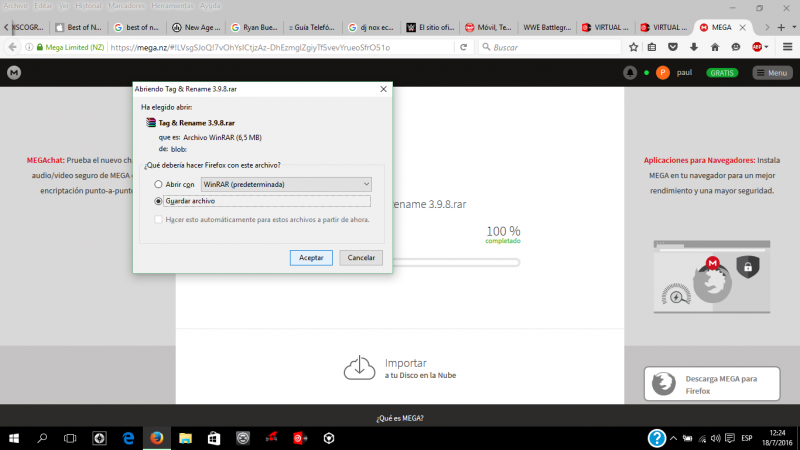
Task: Open the Marcadores menu
Action: click(126, 6)
